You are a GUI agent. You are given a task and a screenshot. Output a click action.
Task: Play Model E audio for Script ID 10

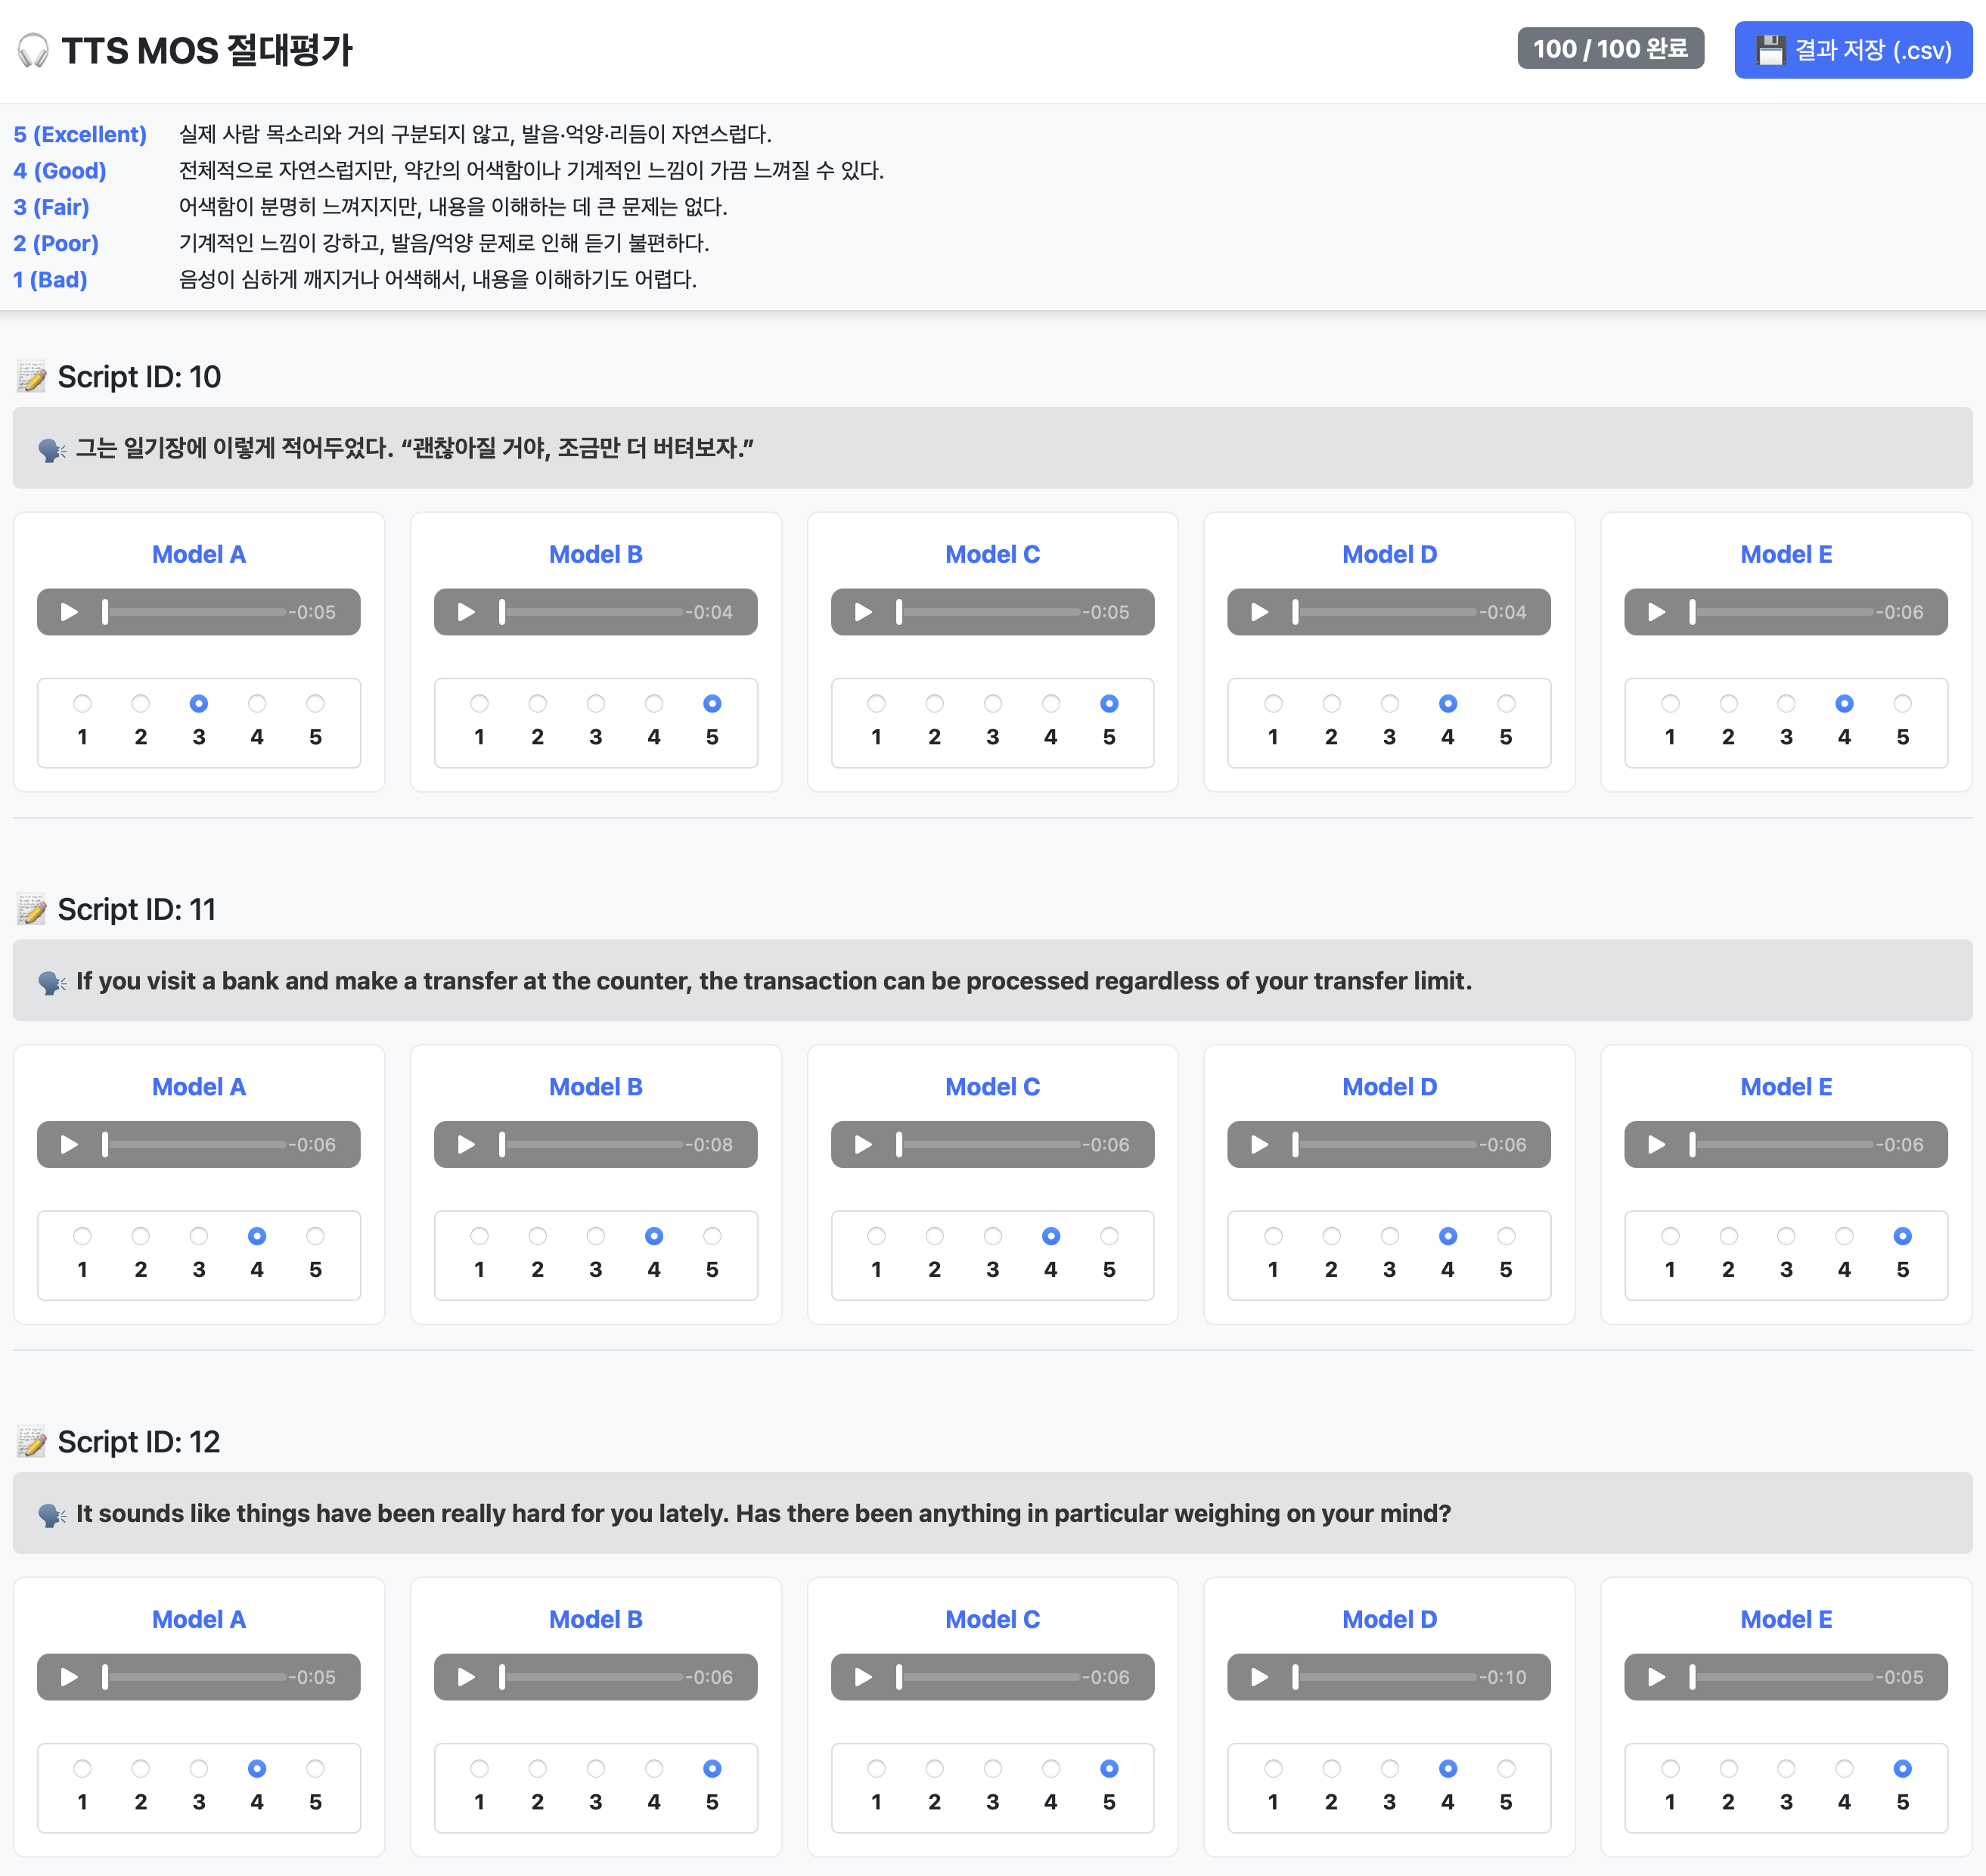[x=1657, y=612]
